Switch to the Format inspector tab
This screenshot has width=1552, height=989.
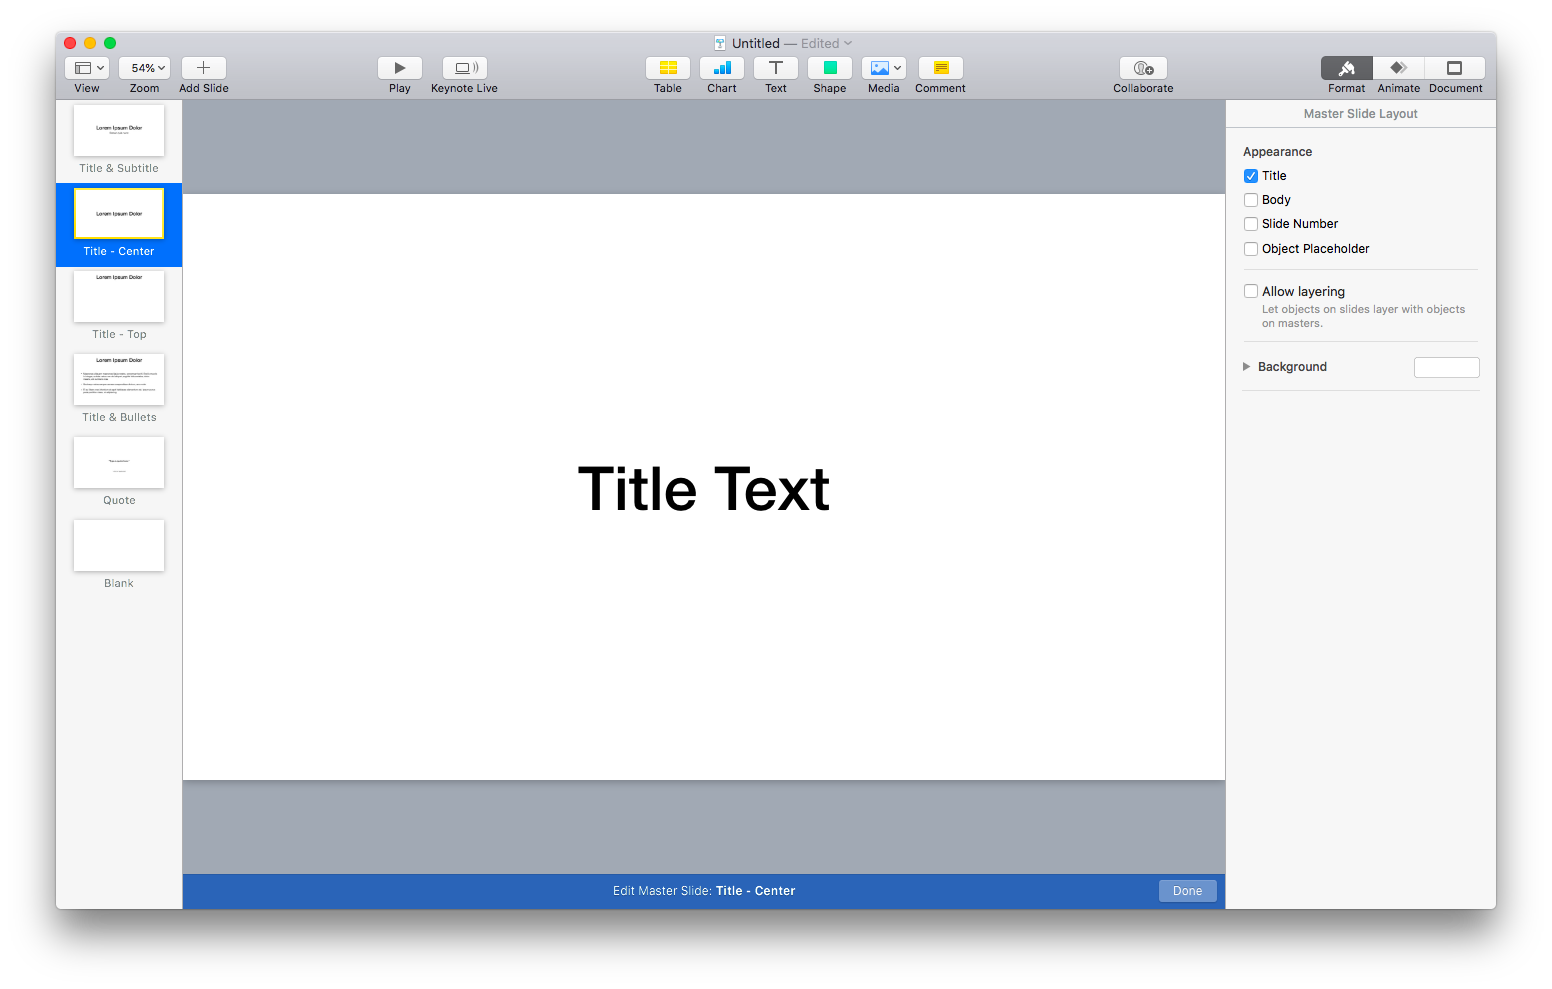pos(1347,68)
